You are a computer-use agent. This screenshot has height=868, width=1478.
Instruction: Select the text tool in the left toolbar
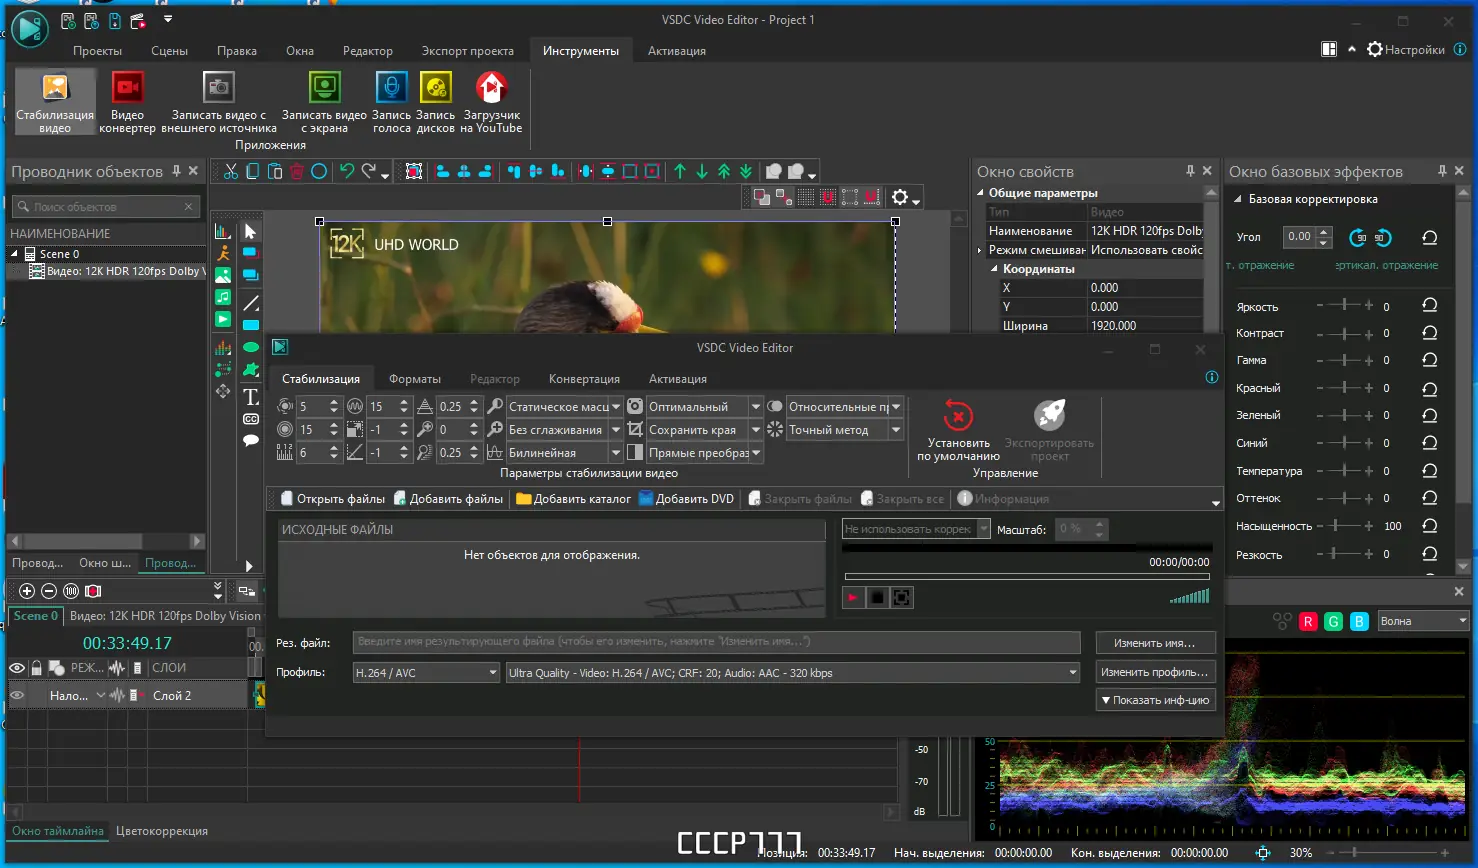coord(251,397)
